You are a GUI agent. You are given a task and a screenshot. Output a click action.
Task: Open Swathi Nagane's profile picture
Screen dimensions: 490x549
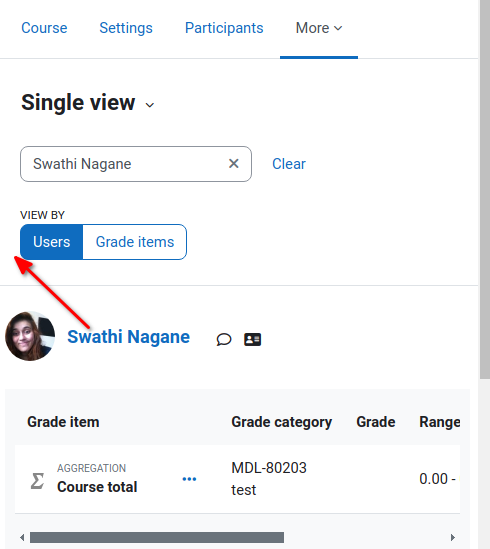(x=30, y=336)
